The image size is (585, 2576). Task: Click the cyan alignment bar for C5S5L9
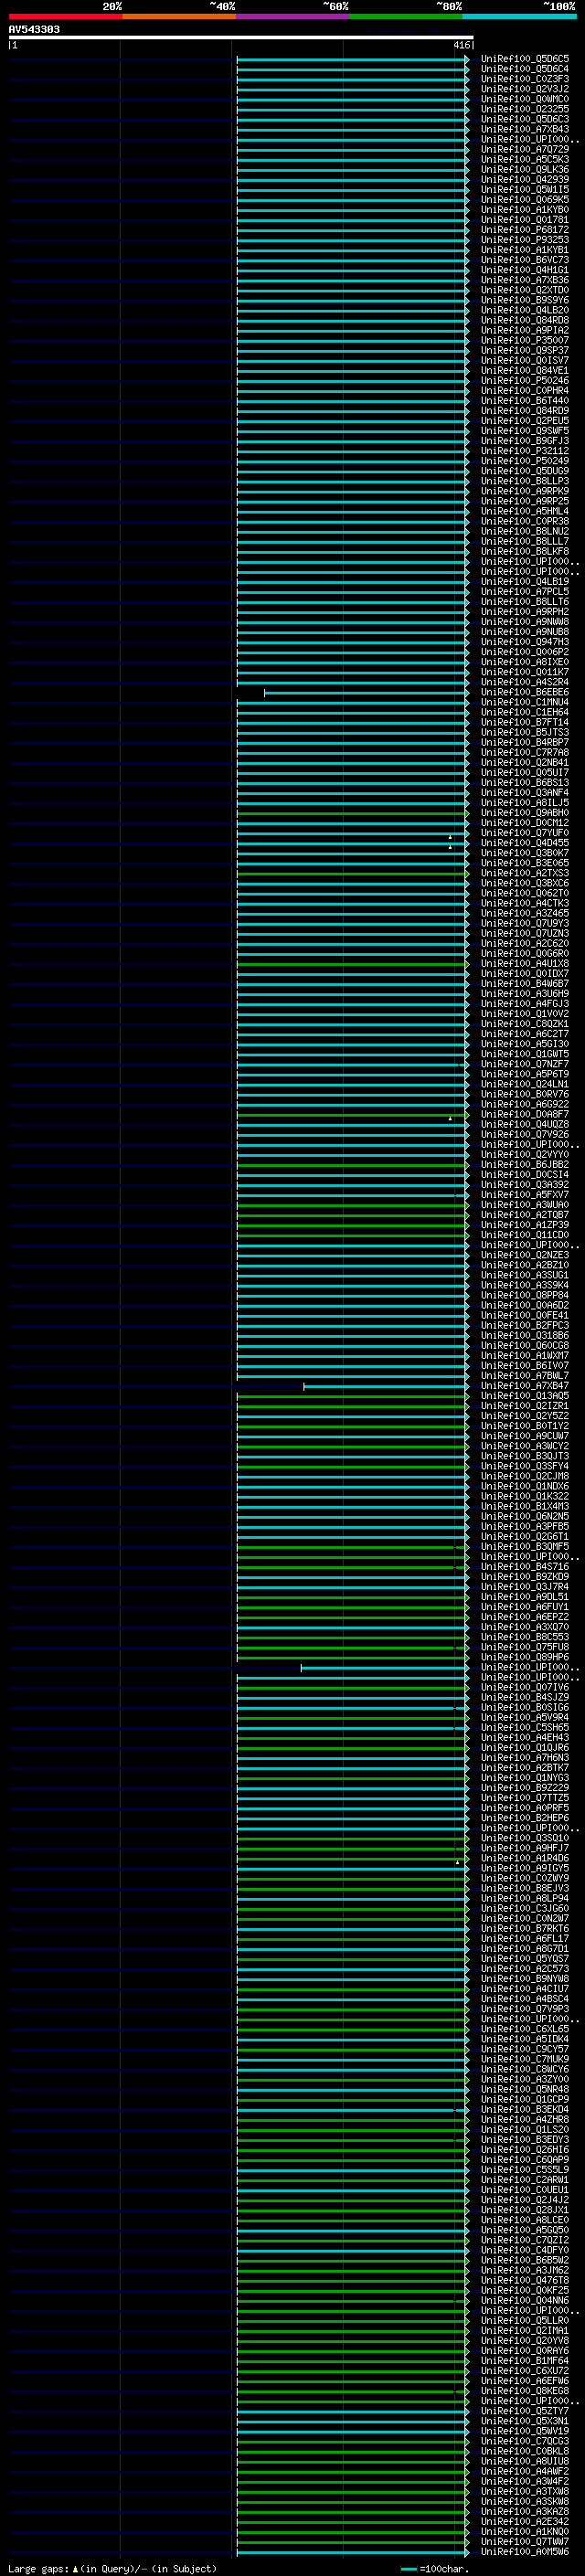(x=352, y=2171)
